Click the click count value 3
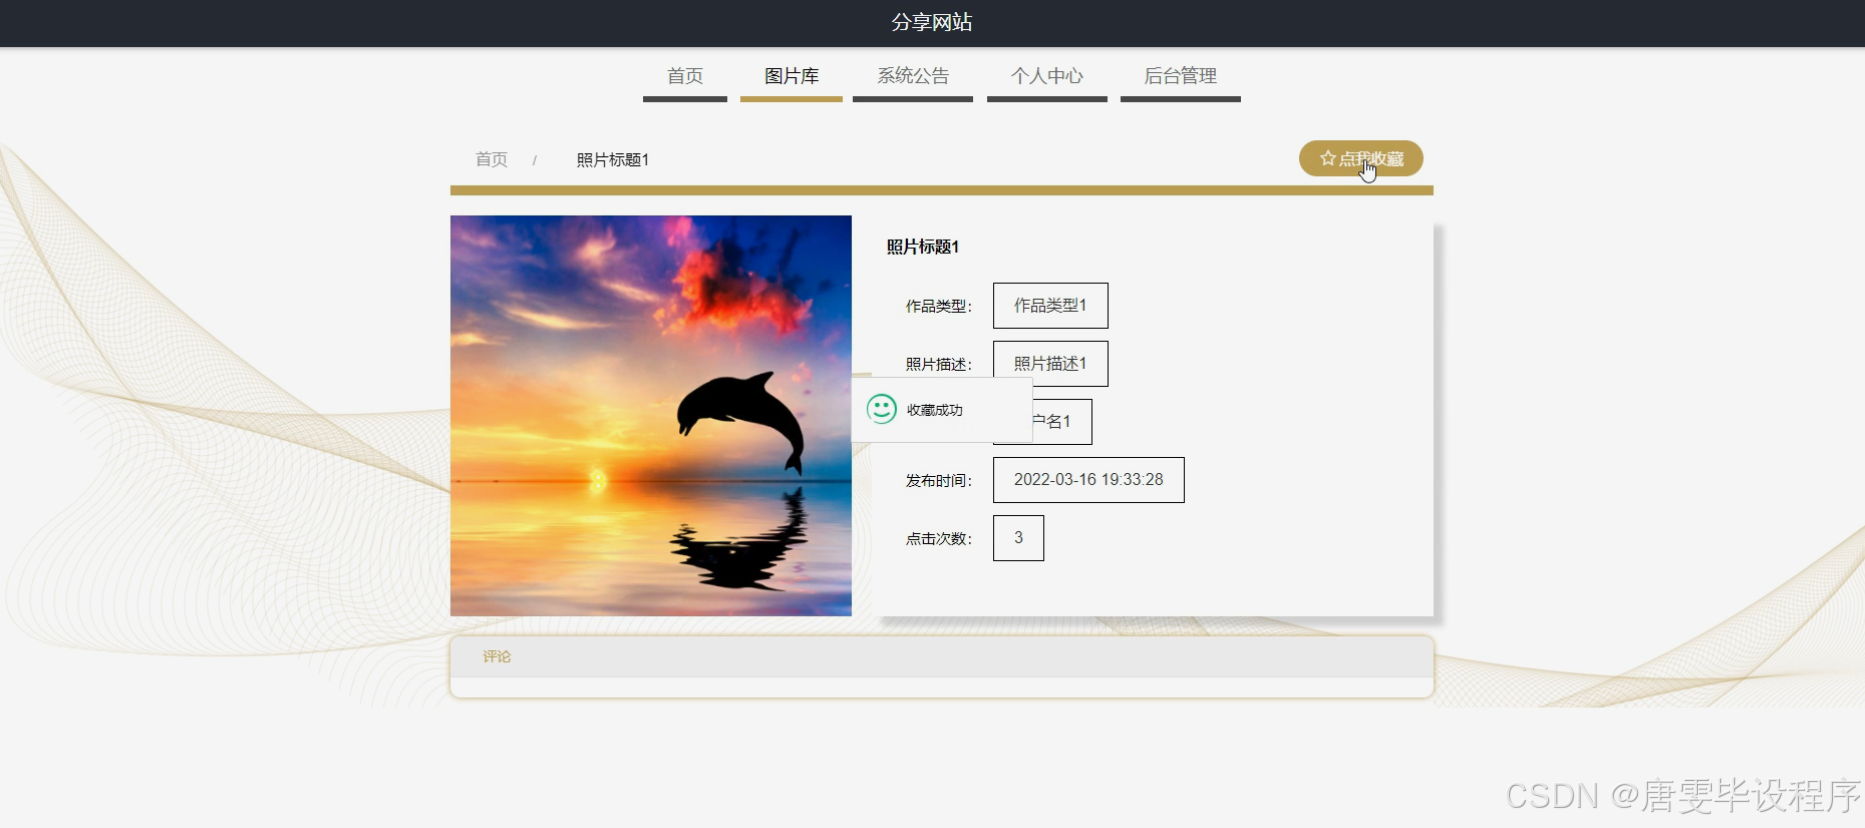Viewport: 1865px width, 828px height. point(1018,538)
